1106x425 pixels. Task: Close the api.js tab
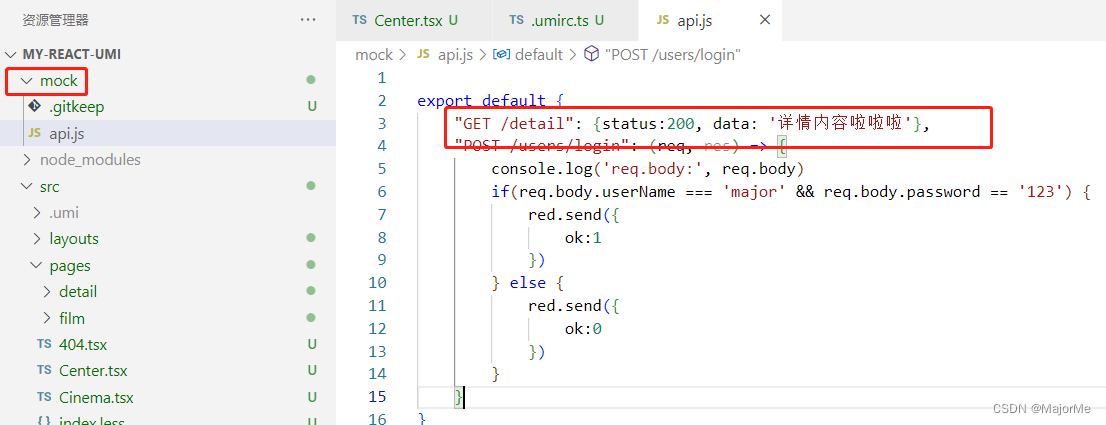click(765, 20)
